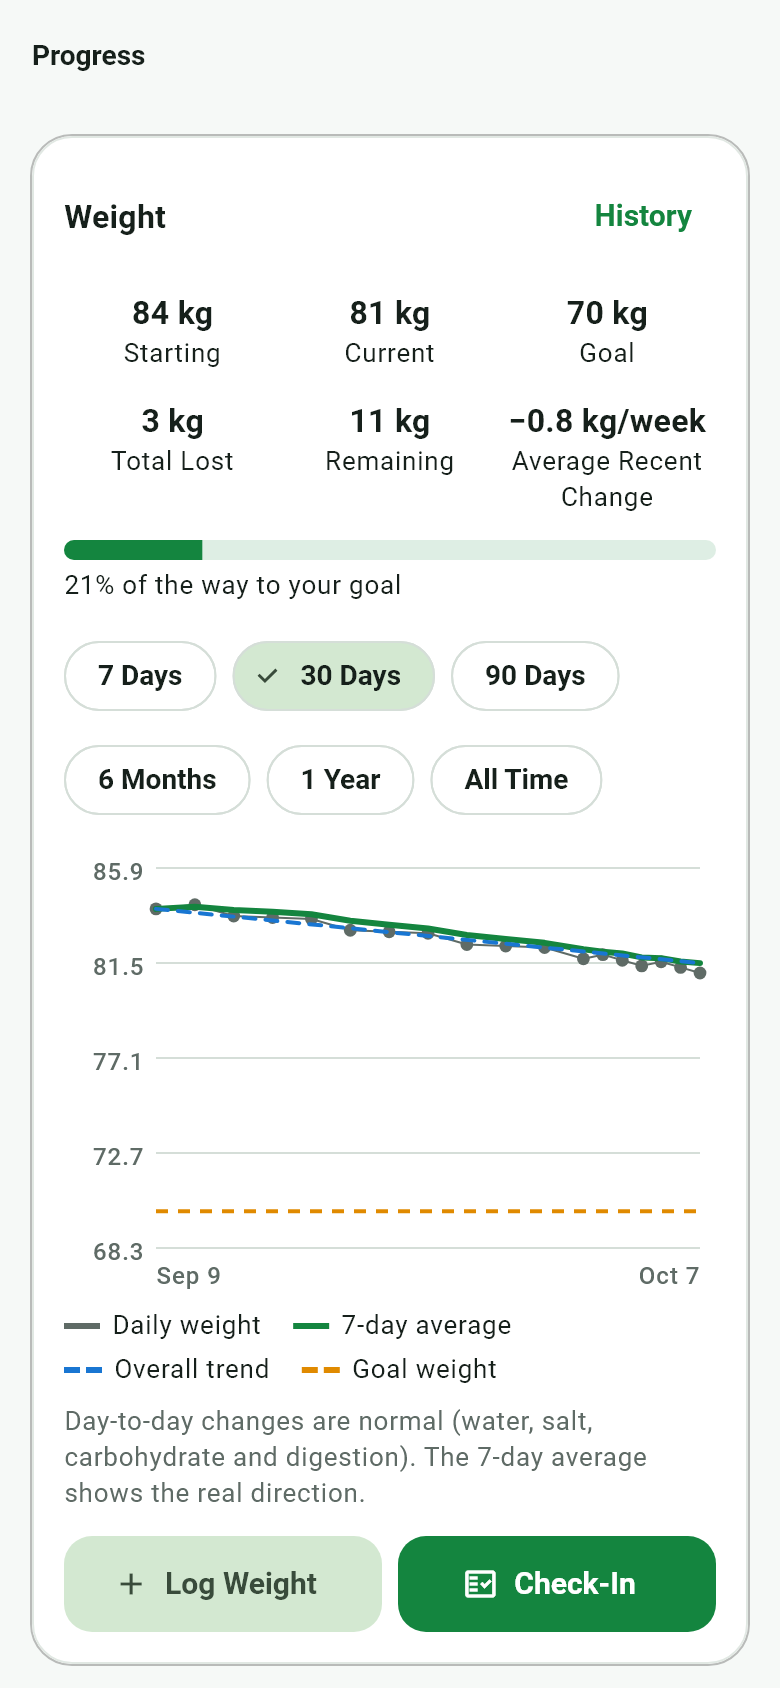Select the 90 Days range chip
The height and width of the screenshot is (1688, 780).
point(535,676)
